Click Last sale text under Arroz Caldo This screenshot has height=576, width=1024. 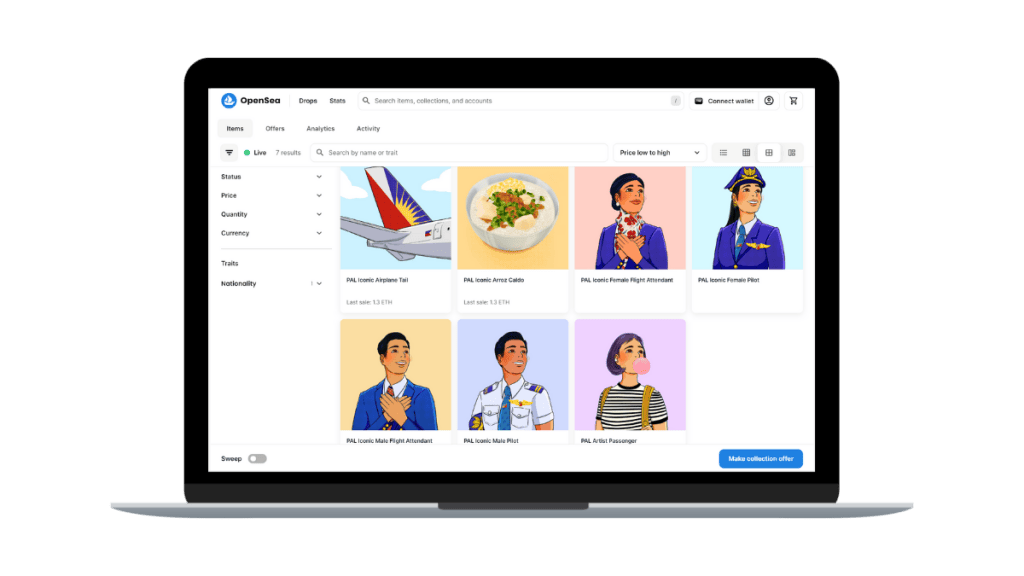tap(487, 302)
